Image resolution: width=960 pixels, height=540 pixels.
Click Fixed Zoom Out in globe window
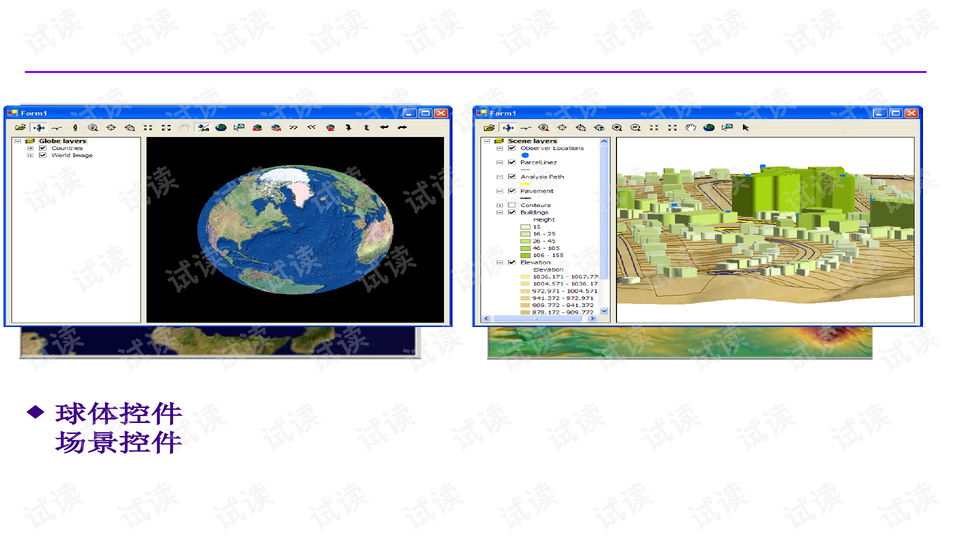tap(166, 127)
